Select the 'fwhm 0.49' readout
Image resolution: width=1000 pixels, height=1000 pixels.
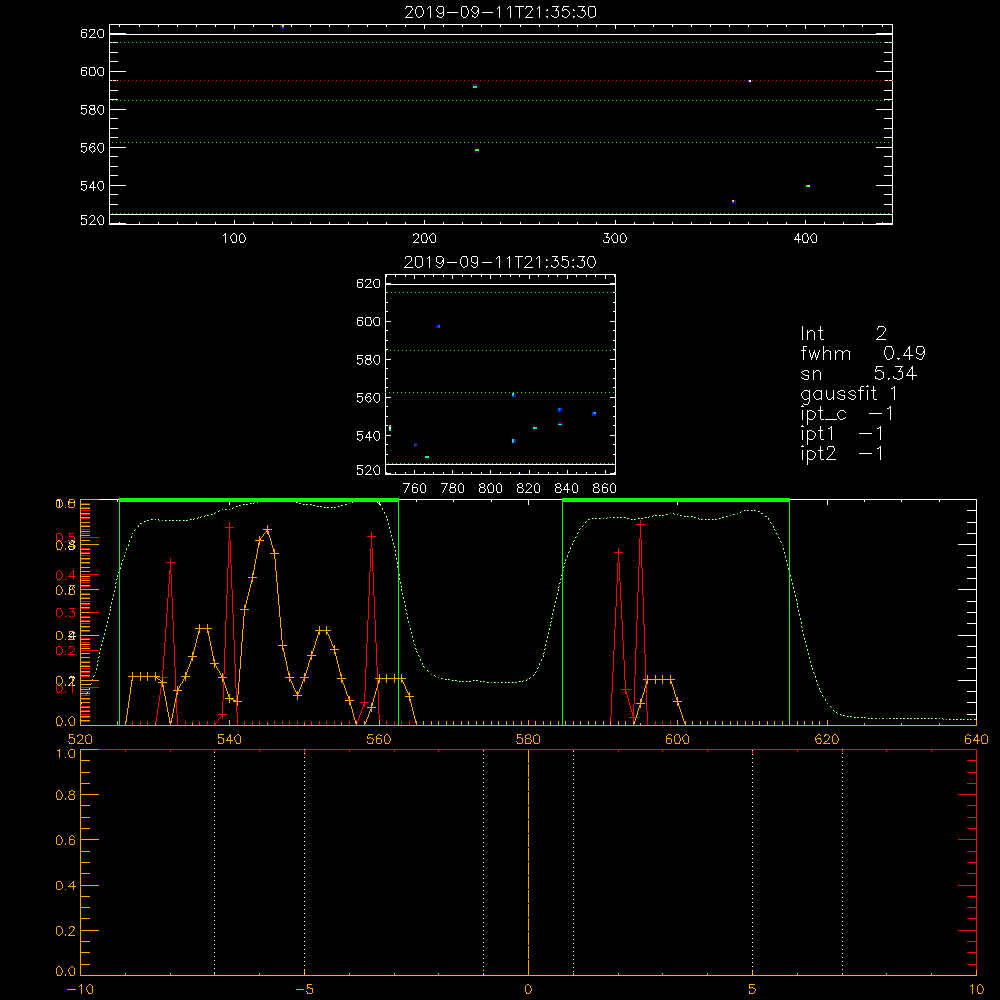(x=863, y=353)
